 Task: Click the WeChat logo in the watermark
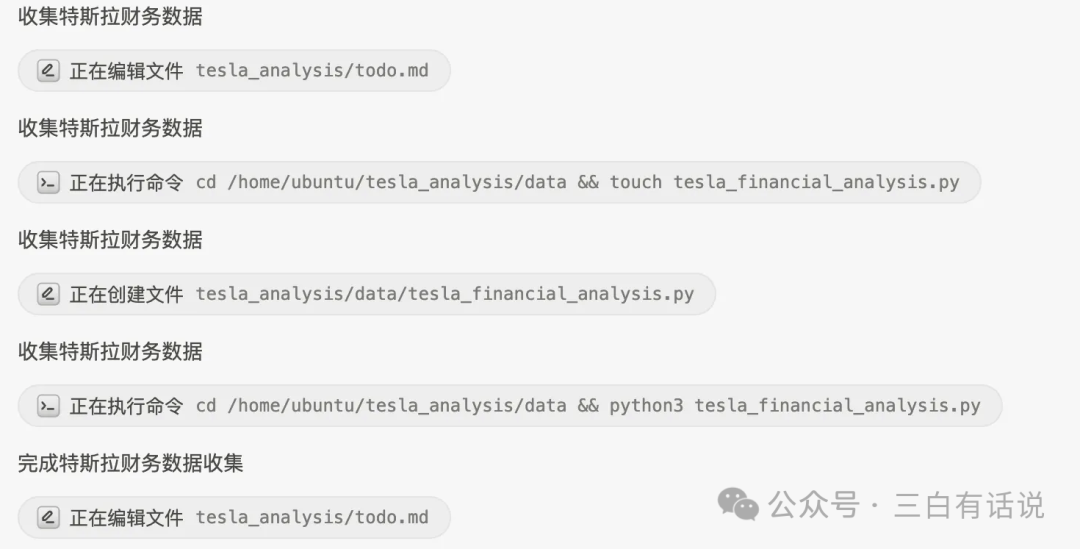coord(740,506)
